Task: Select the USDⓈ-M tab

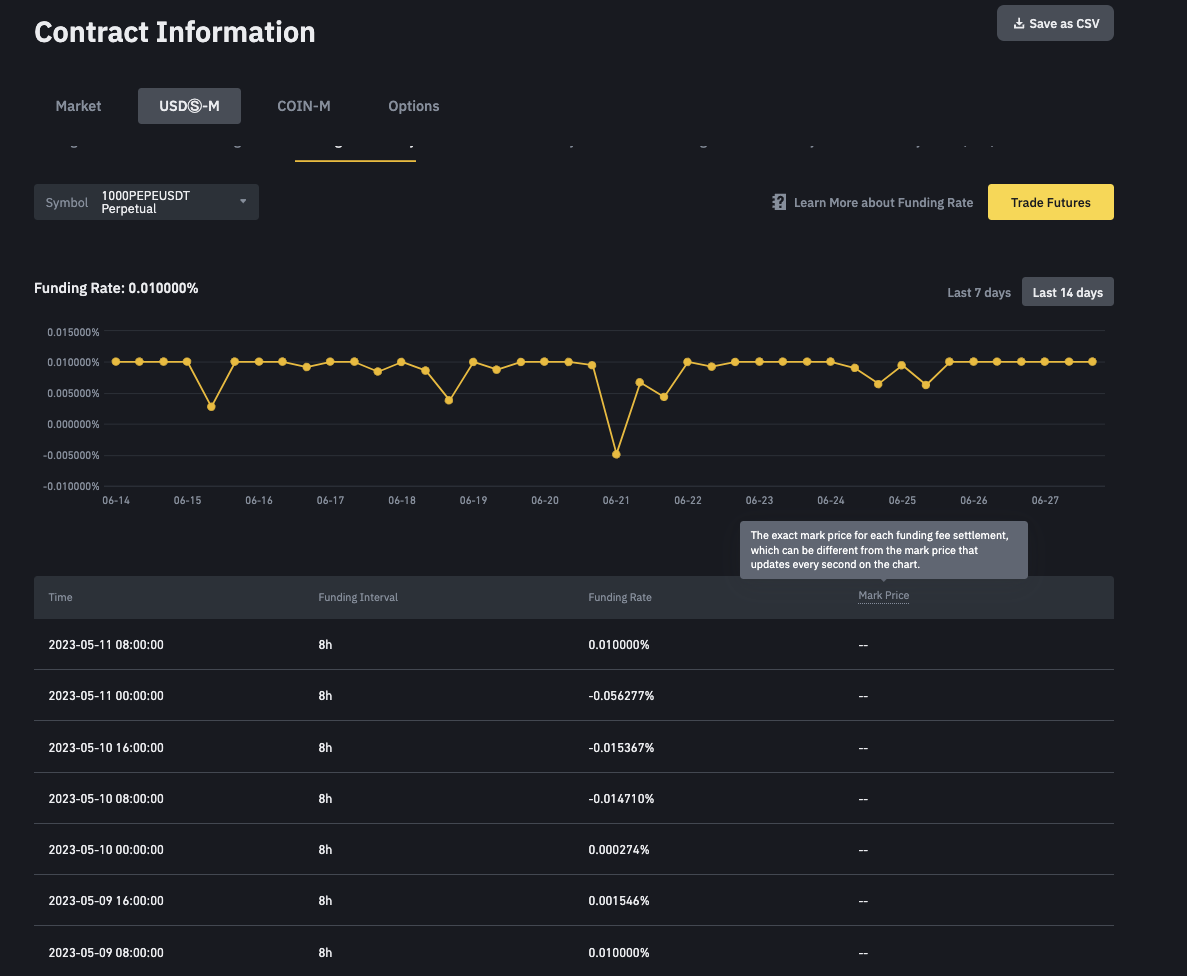Action: pos(189,106)
